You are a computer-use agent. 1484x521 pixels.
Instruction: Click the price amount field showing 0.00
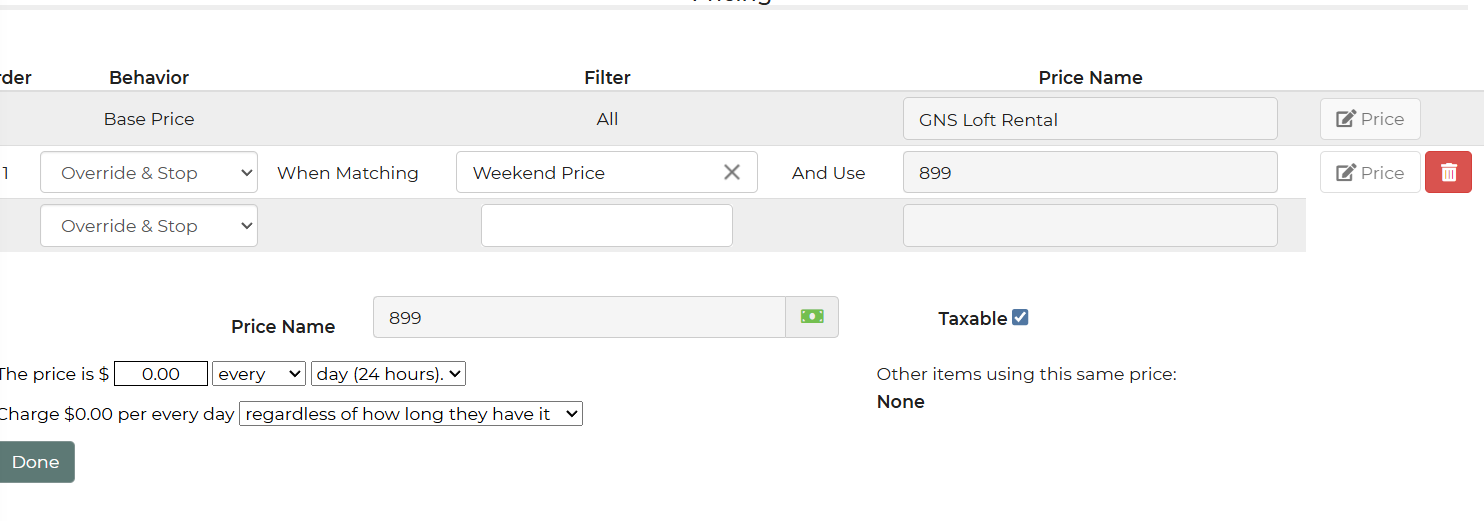(x=161, y=374)
